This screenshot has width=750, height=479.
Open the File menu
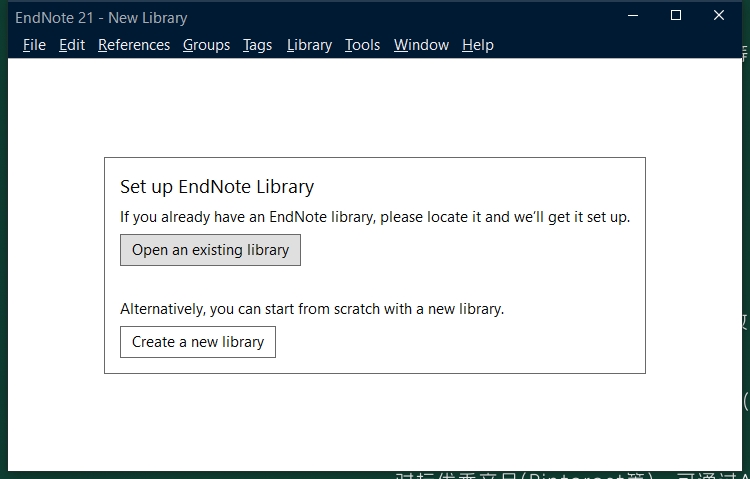point(34,45)
